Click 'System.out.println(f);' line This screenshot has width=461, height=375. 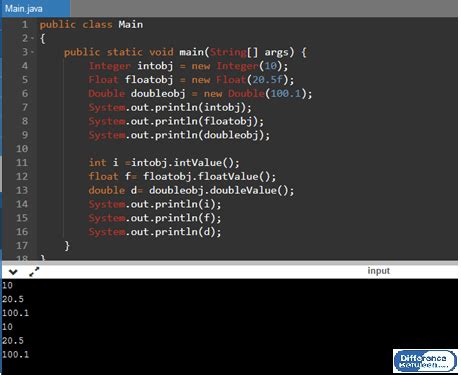[x=155, y=218]
